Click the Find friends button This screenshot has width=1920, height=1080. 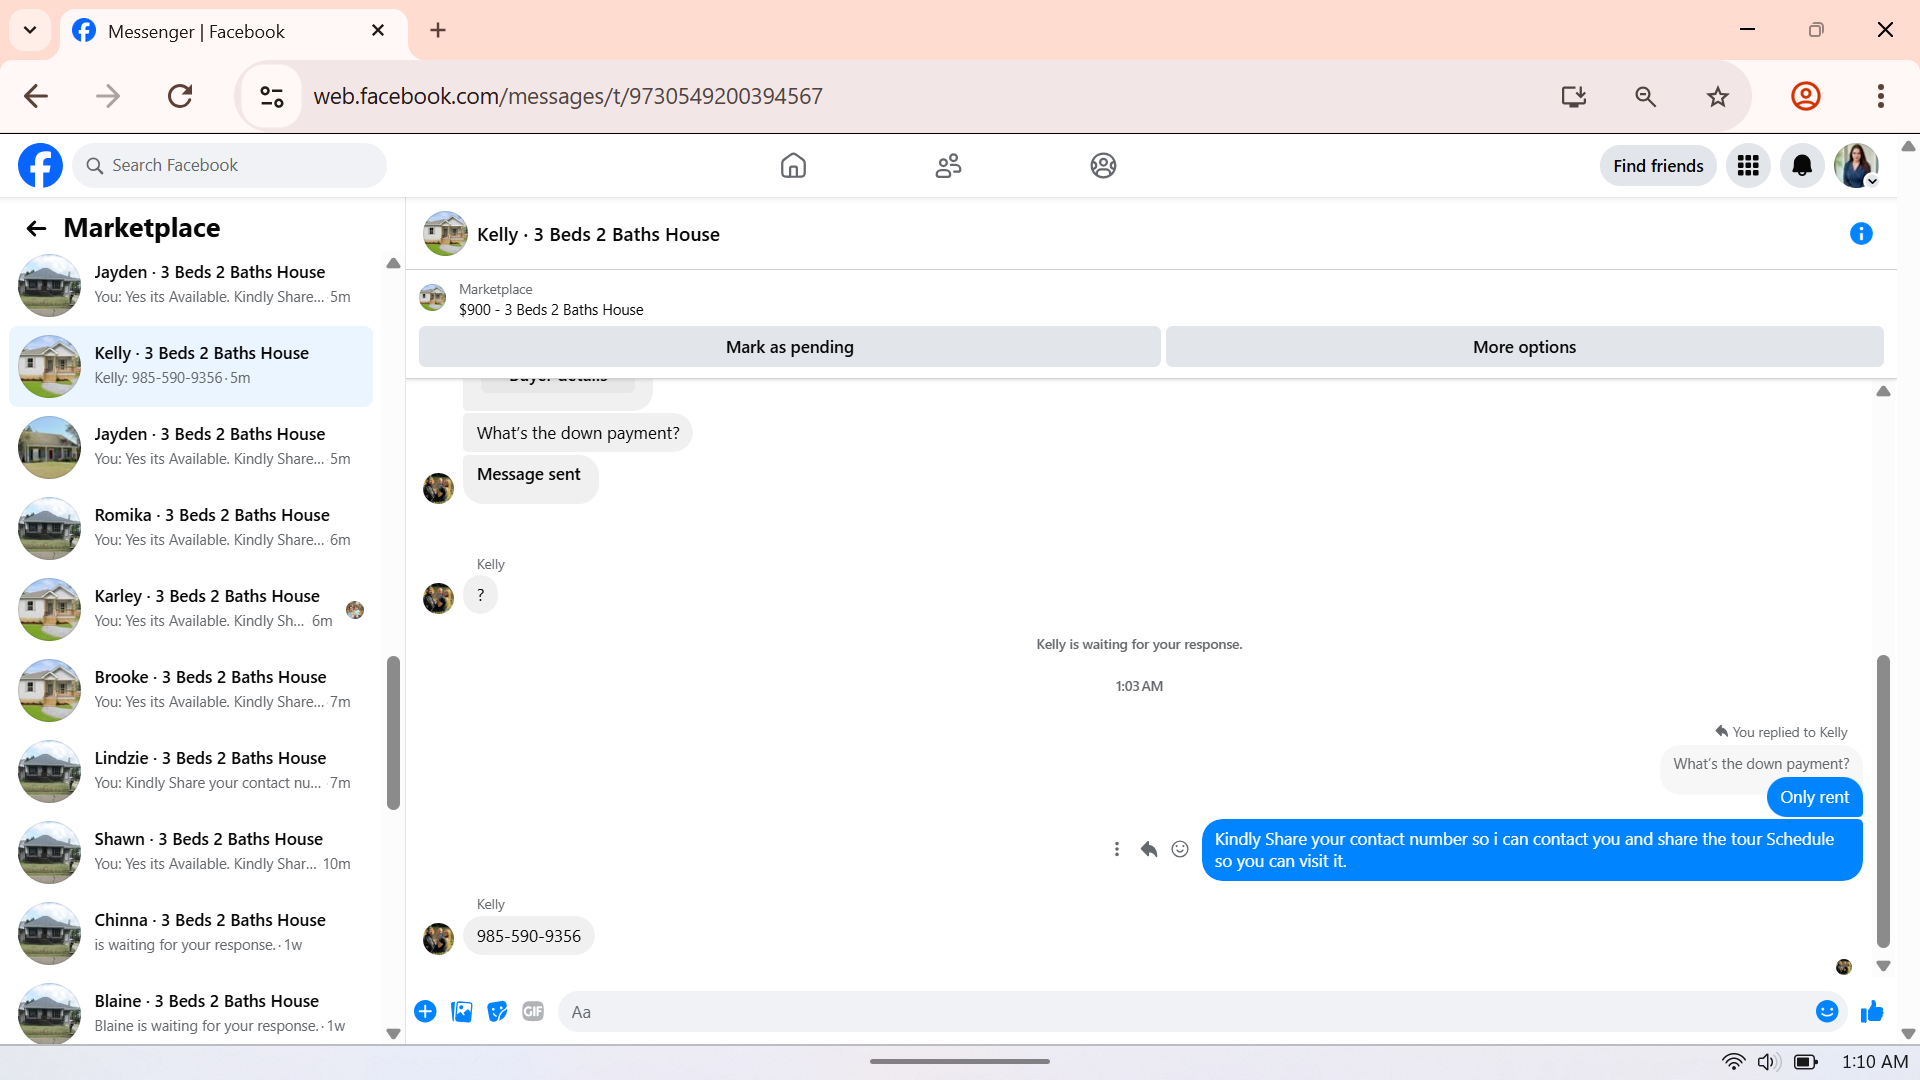[x=1658, y=166]
